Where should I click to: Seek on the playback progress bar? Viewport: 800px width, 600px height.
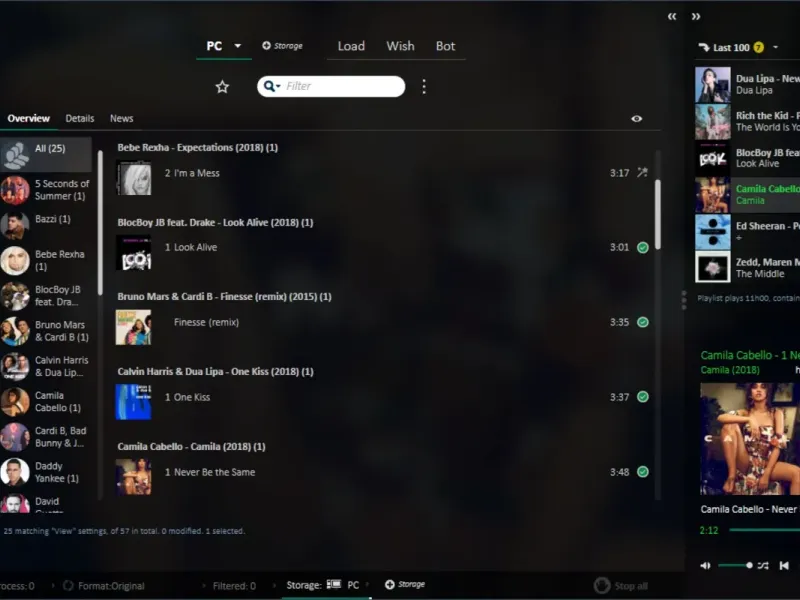point(764,530)
